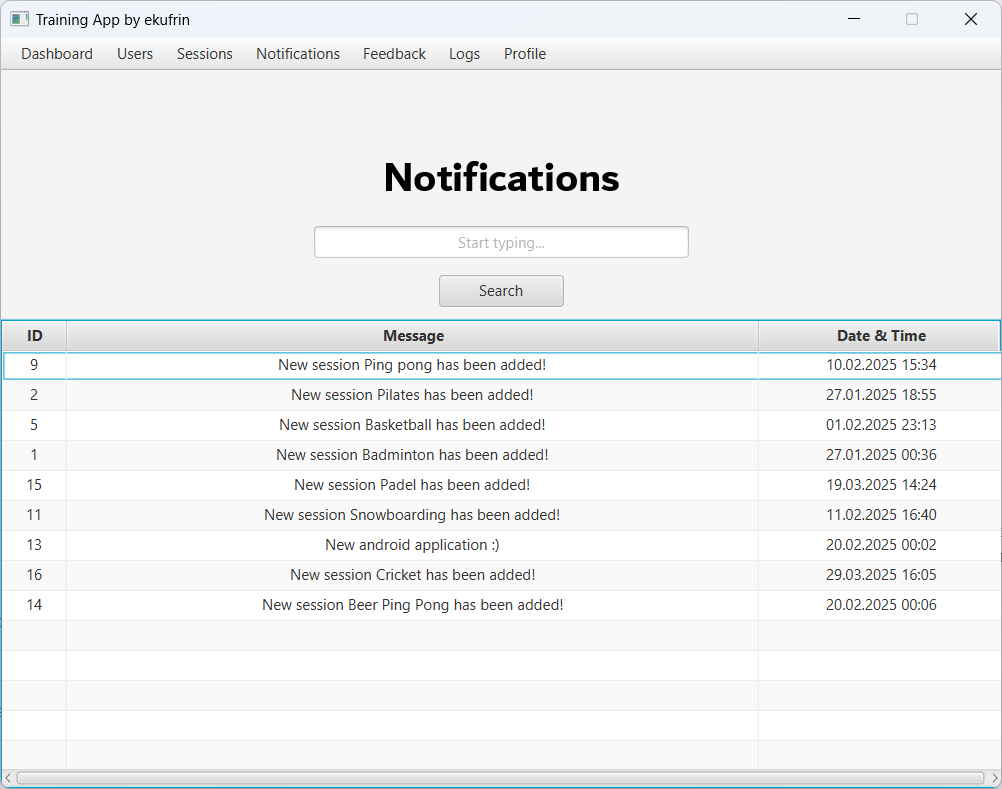Open the Notifications menu
The image size is (1002, 789).
pyautogui.click(x=298, y=54)
